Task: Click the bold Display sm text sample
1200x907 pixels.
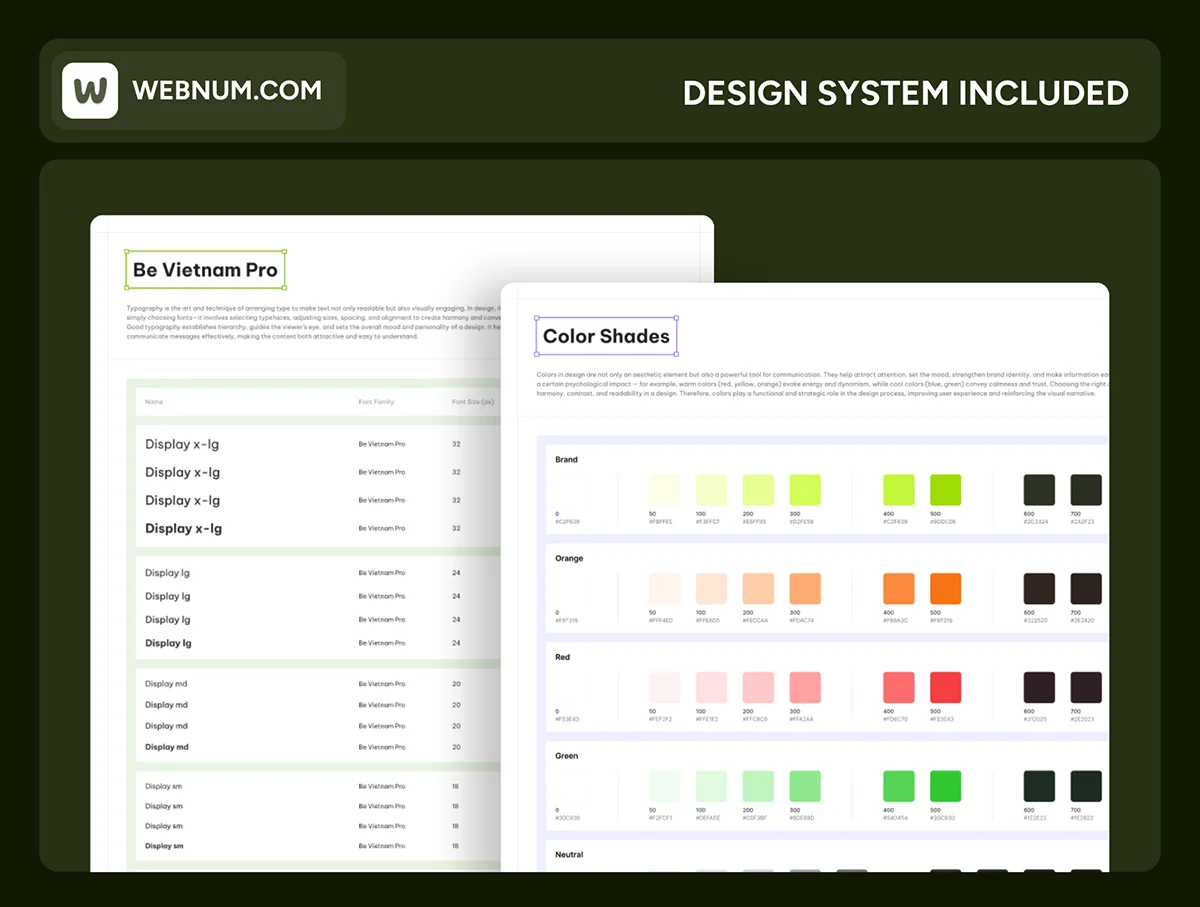Action: [x=164, y=846]
